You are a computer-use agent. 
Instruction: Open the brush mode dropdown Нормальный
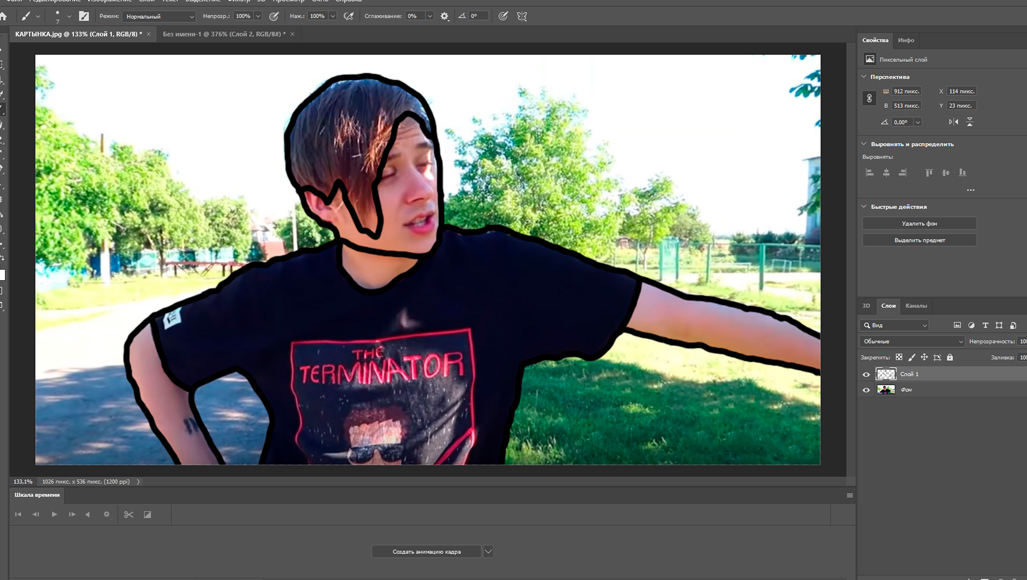tap(159, 16)
